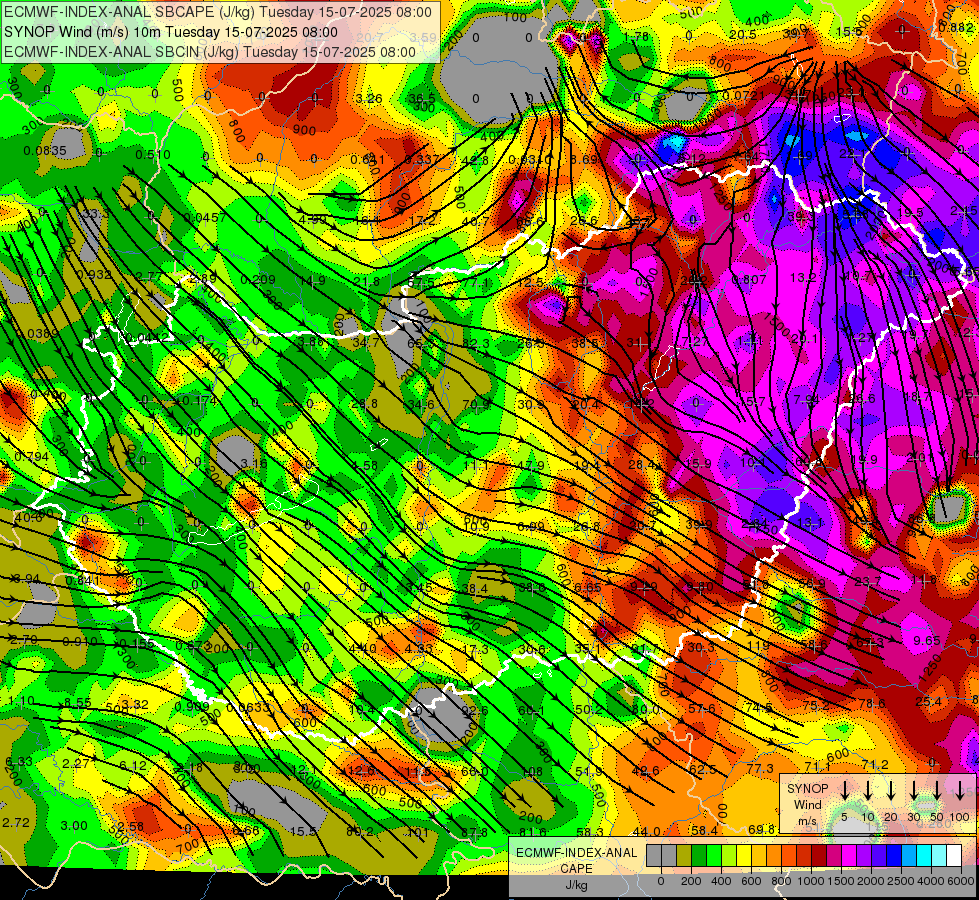Viewport: 979px width, 900px height.
Task: Click the map value '92.6'
Action: 475,711
